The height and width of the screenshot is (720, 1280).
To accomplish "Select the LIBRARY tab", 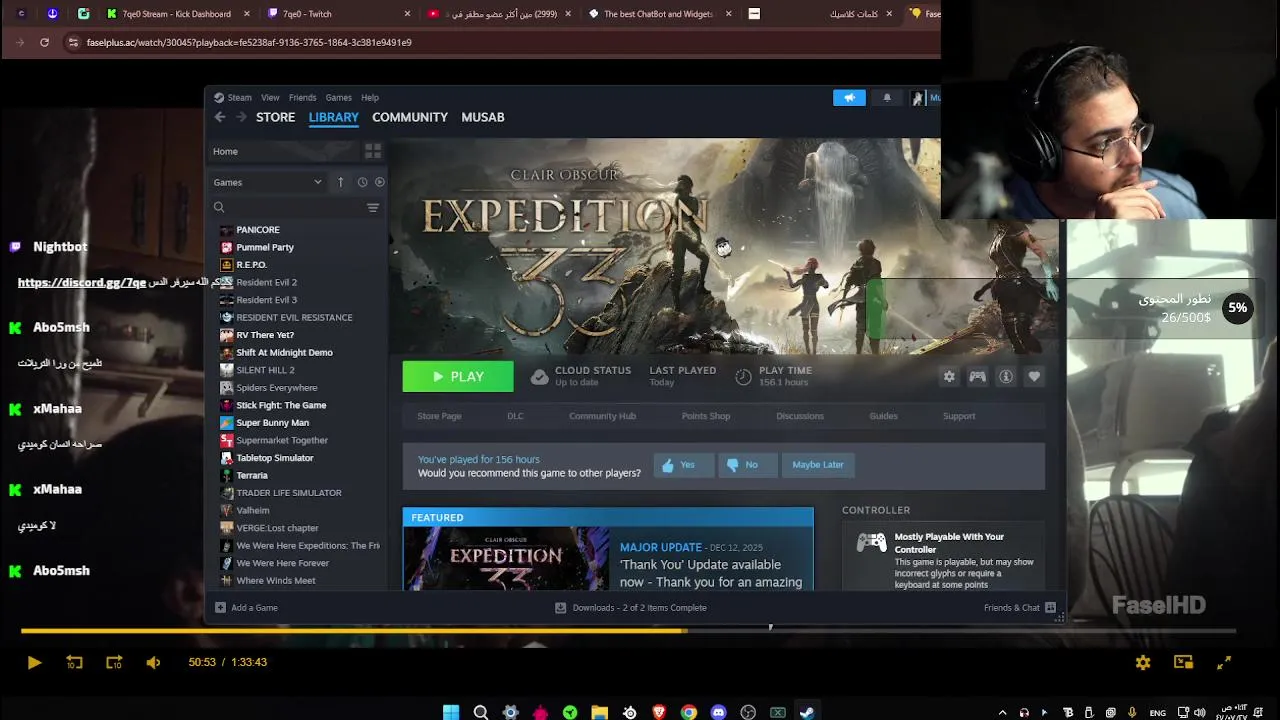I will [x=333, y=117].
